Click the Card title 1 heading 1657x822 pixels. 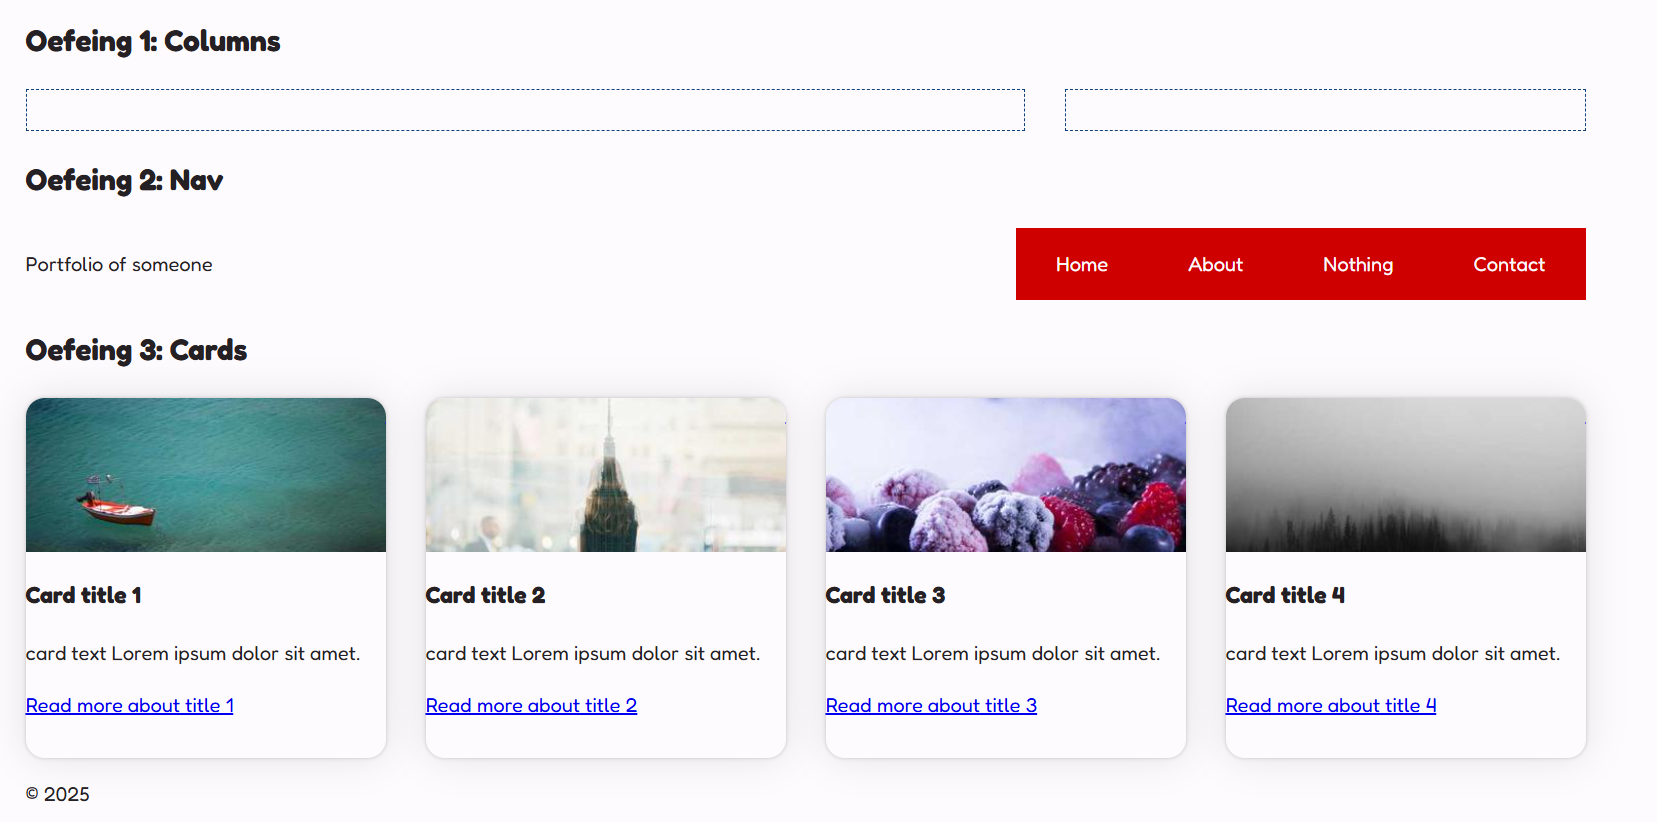pos(84,596)
